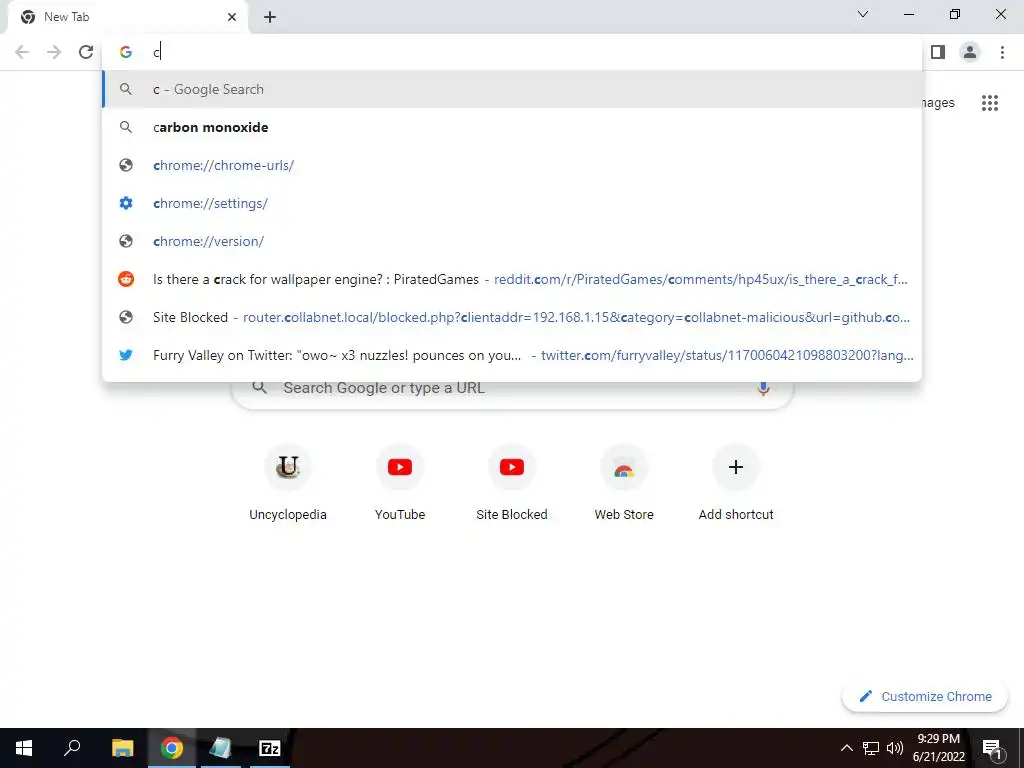Open Windows taskbar search
The height and width of the screenshot is (768, 1024).
coord(72,748)
